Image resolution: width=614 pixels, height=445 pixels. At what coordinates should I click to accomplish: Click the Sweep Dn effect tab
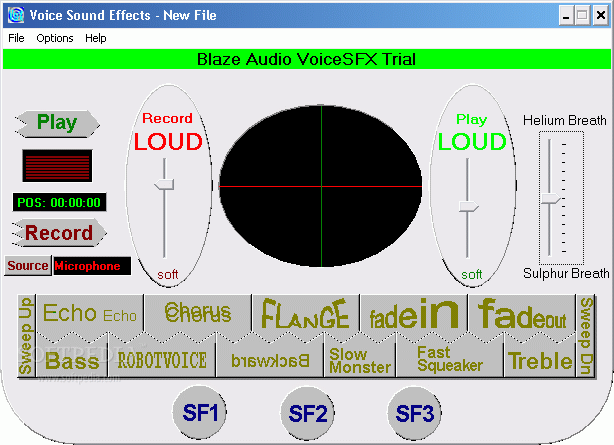pyautogui.click(x=586, y=336)
